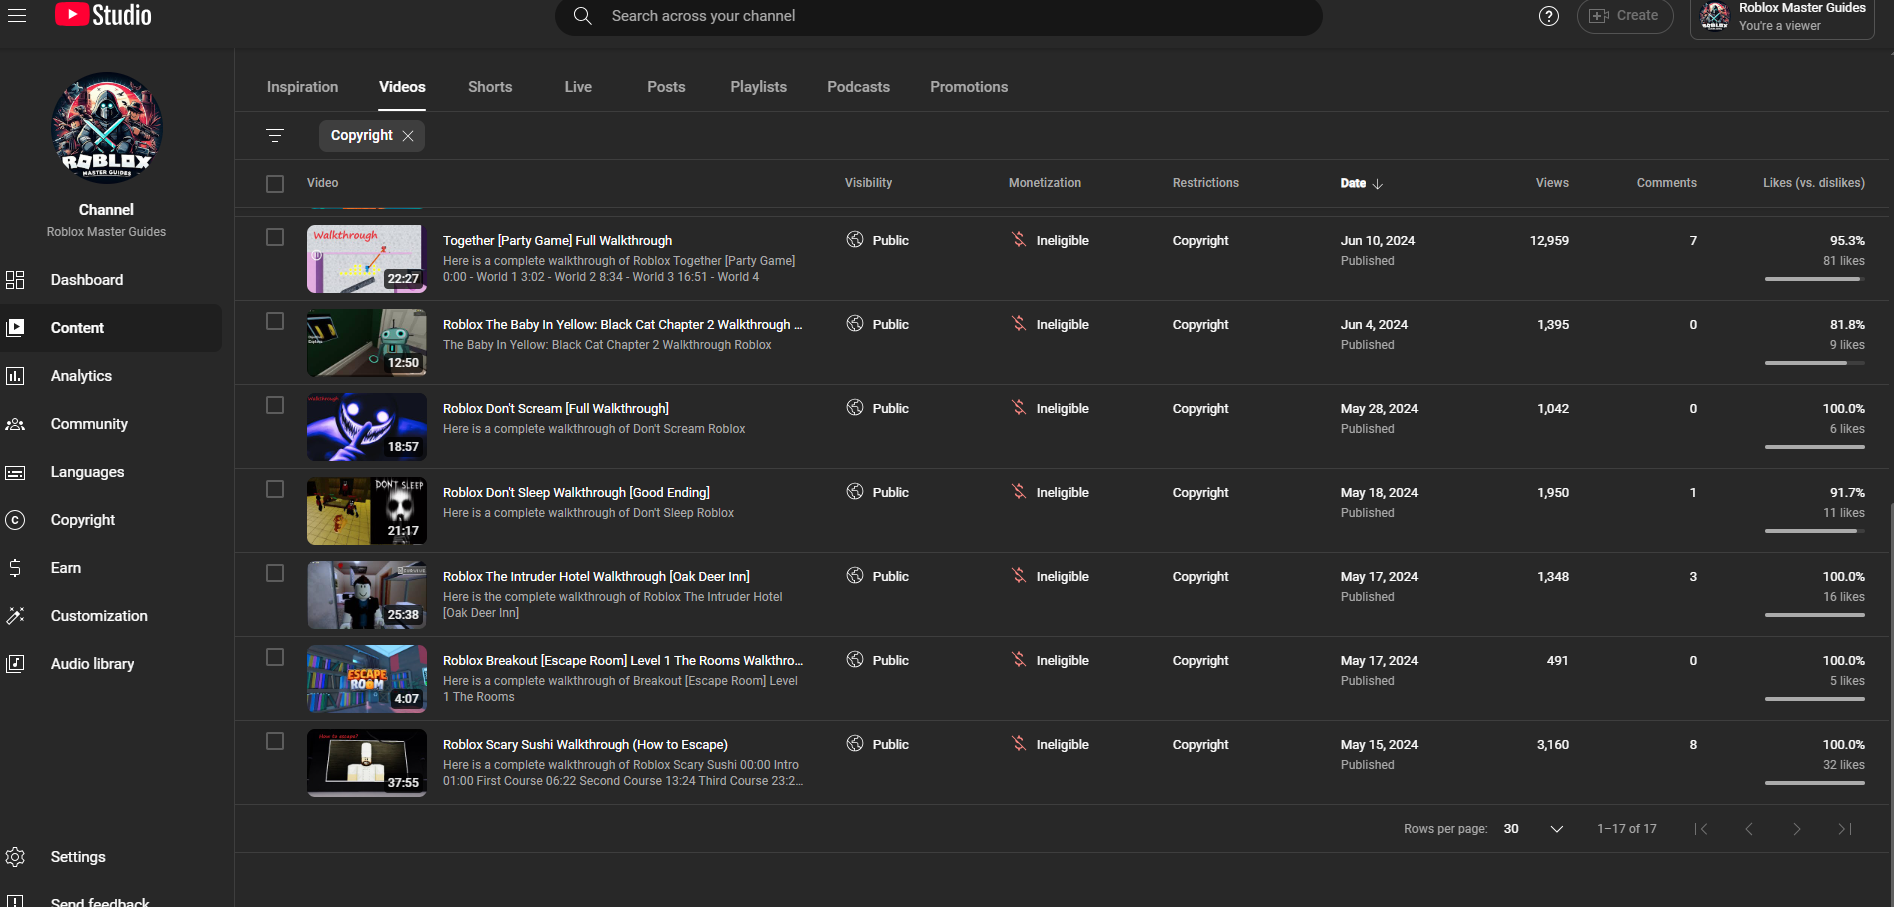The image size is (1894, 907).
Task: Select the Breakout Escape Room video checkbox
Action: tap(275, 657)
